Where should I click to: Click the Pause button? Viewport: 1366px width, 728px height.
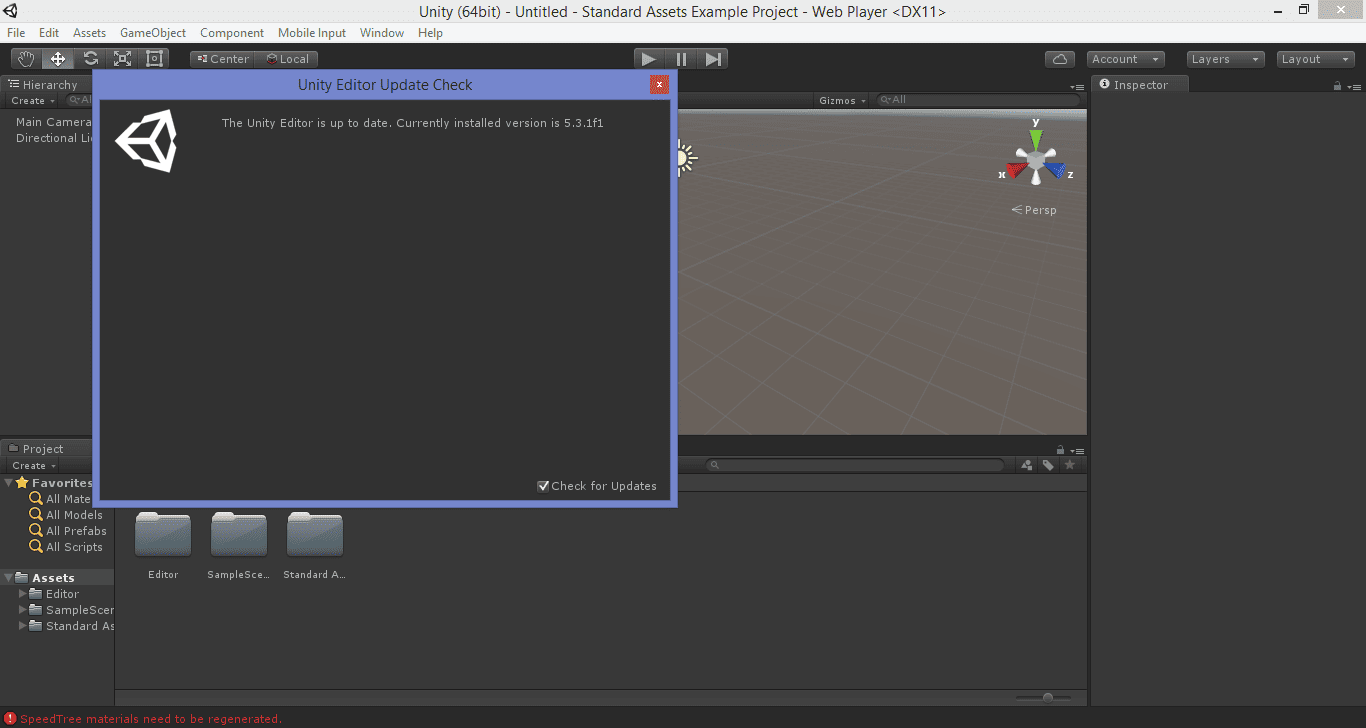[x=681, y=59]
